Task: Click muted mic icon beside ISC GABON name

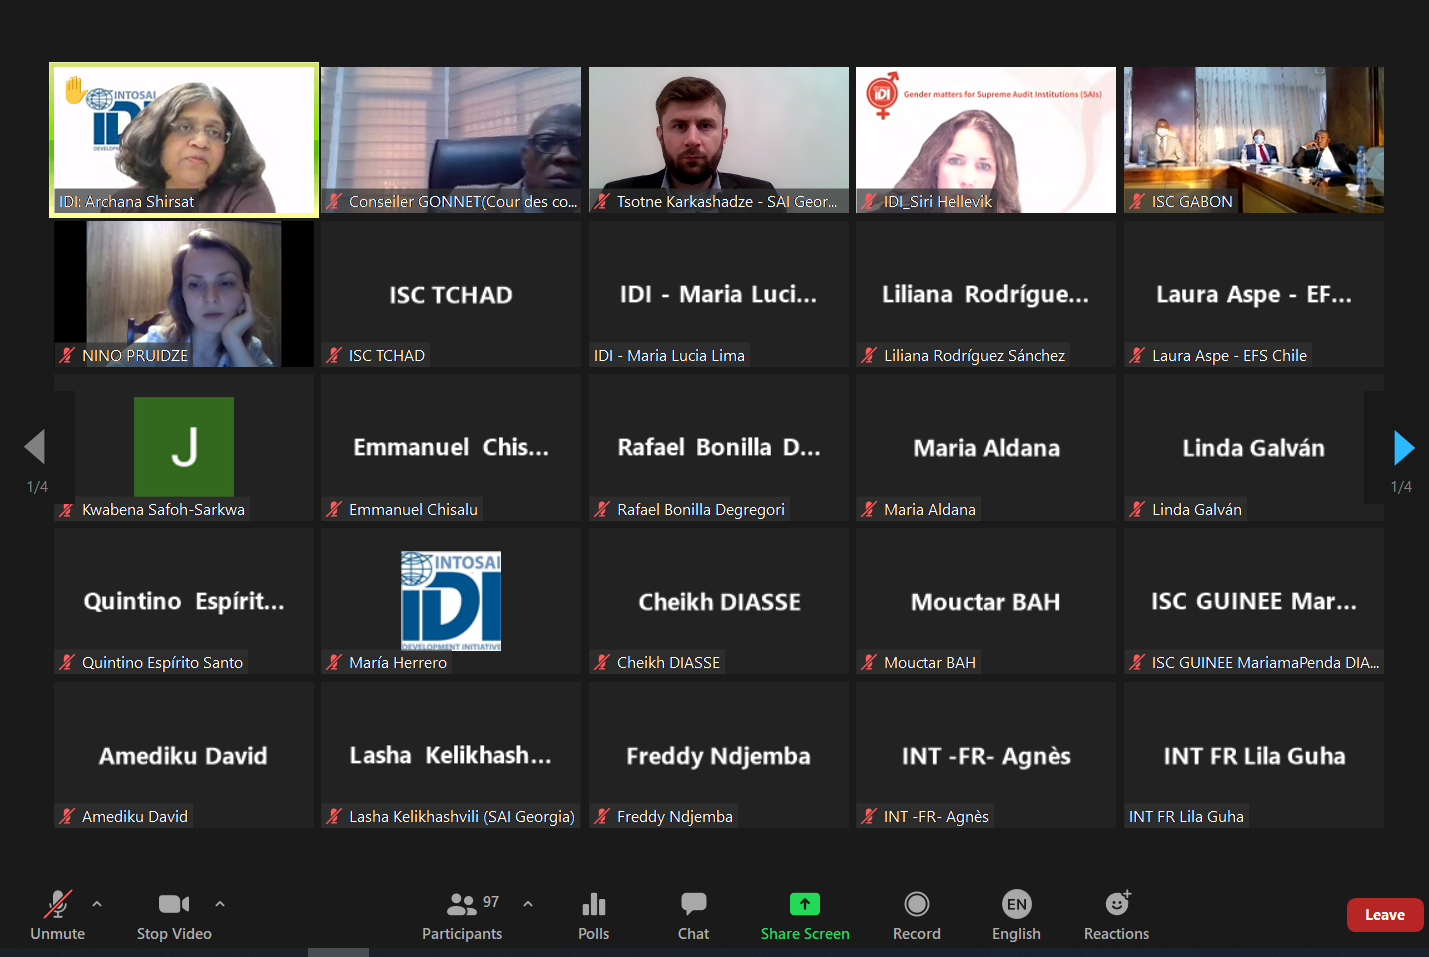Action: point(1137,201)
